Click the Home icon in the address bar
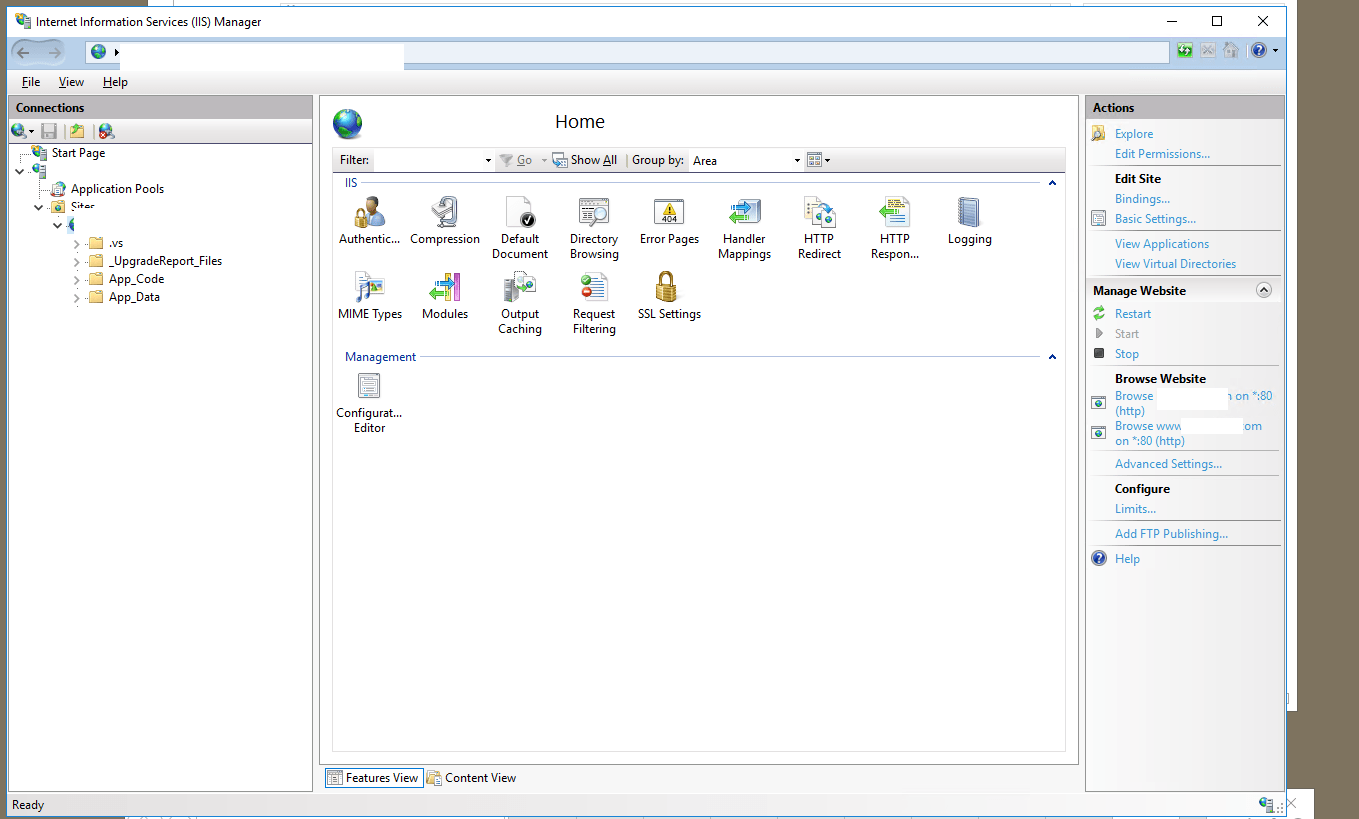The image size is (1359, 819). click(x=1231, y=51)
